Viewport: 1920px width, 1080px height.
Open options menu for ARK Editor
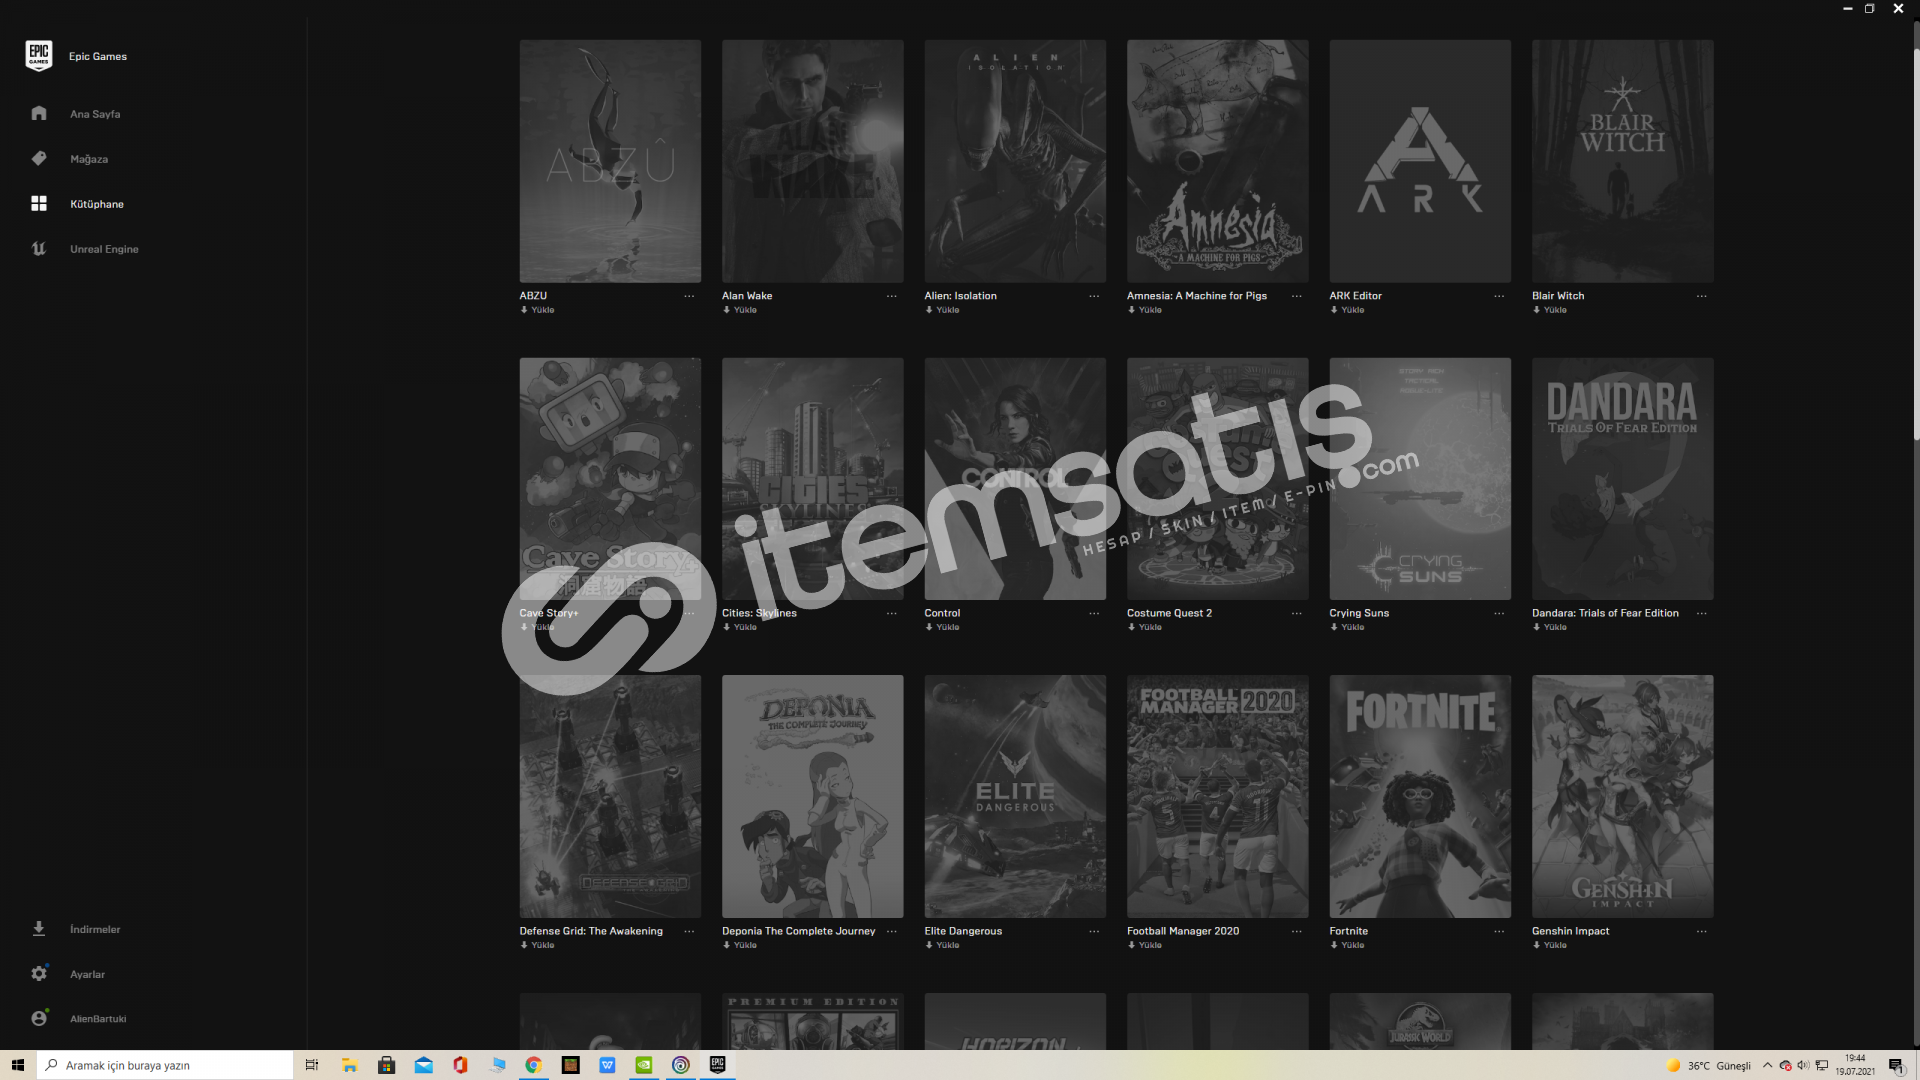[x=1499, y=296]
